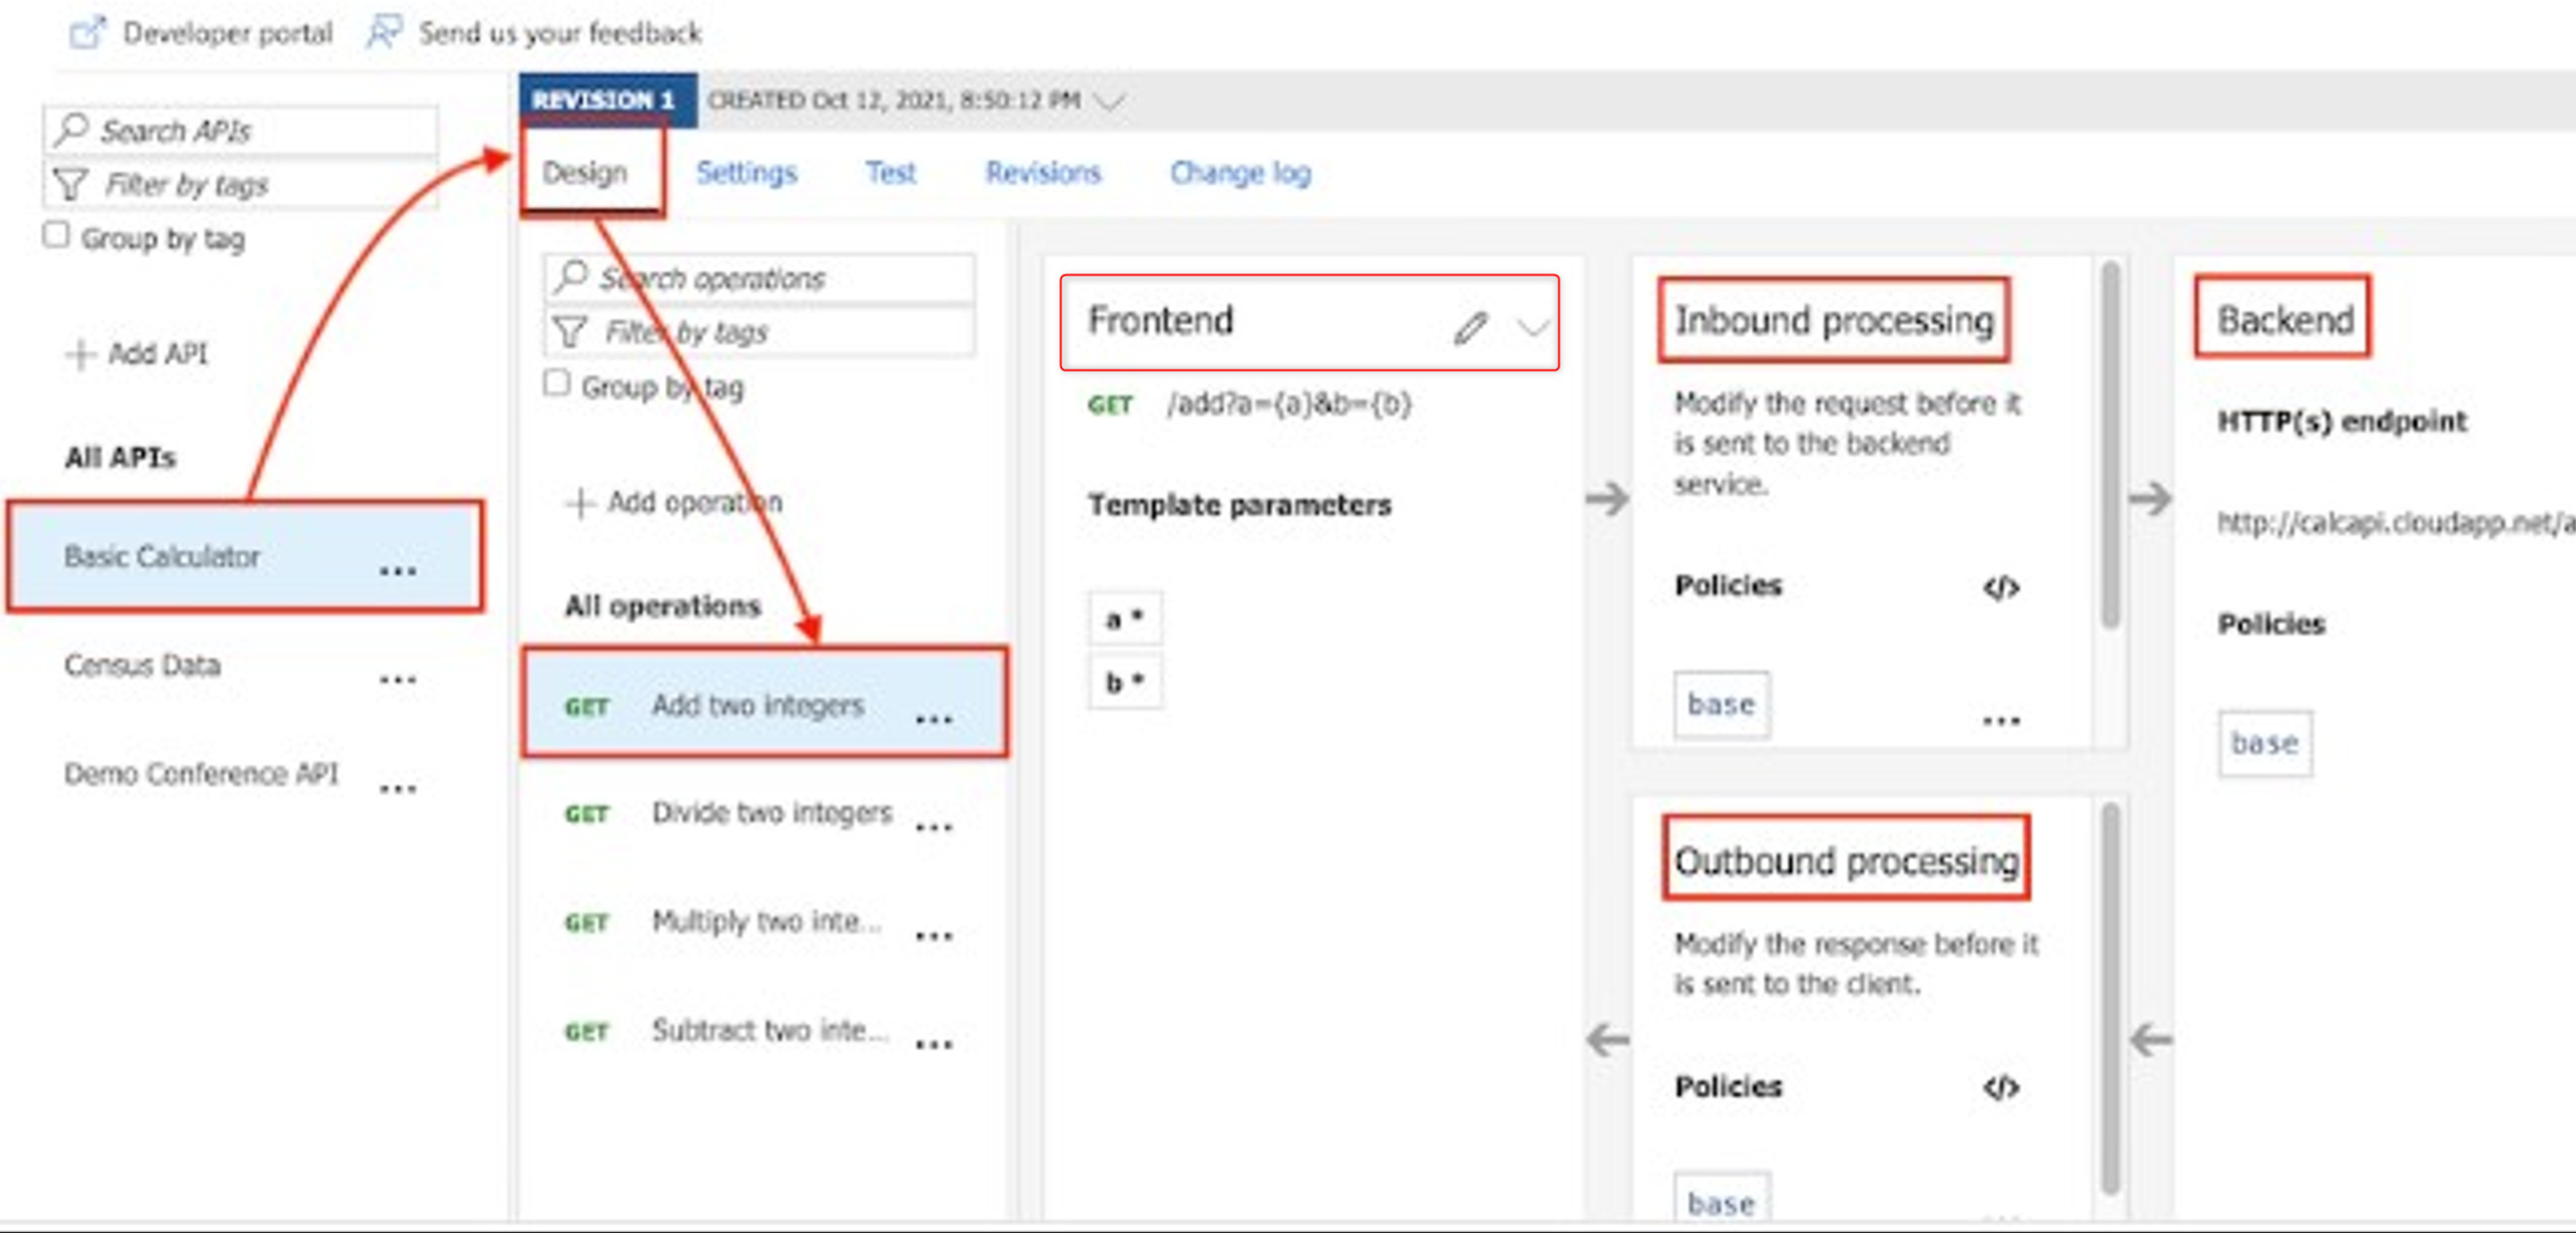Open the Basic Calculator ellipsis menu
Image resolution: width=2576 pixels, height=1233 pixels.
398,570
